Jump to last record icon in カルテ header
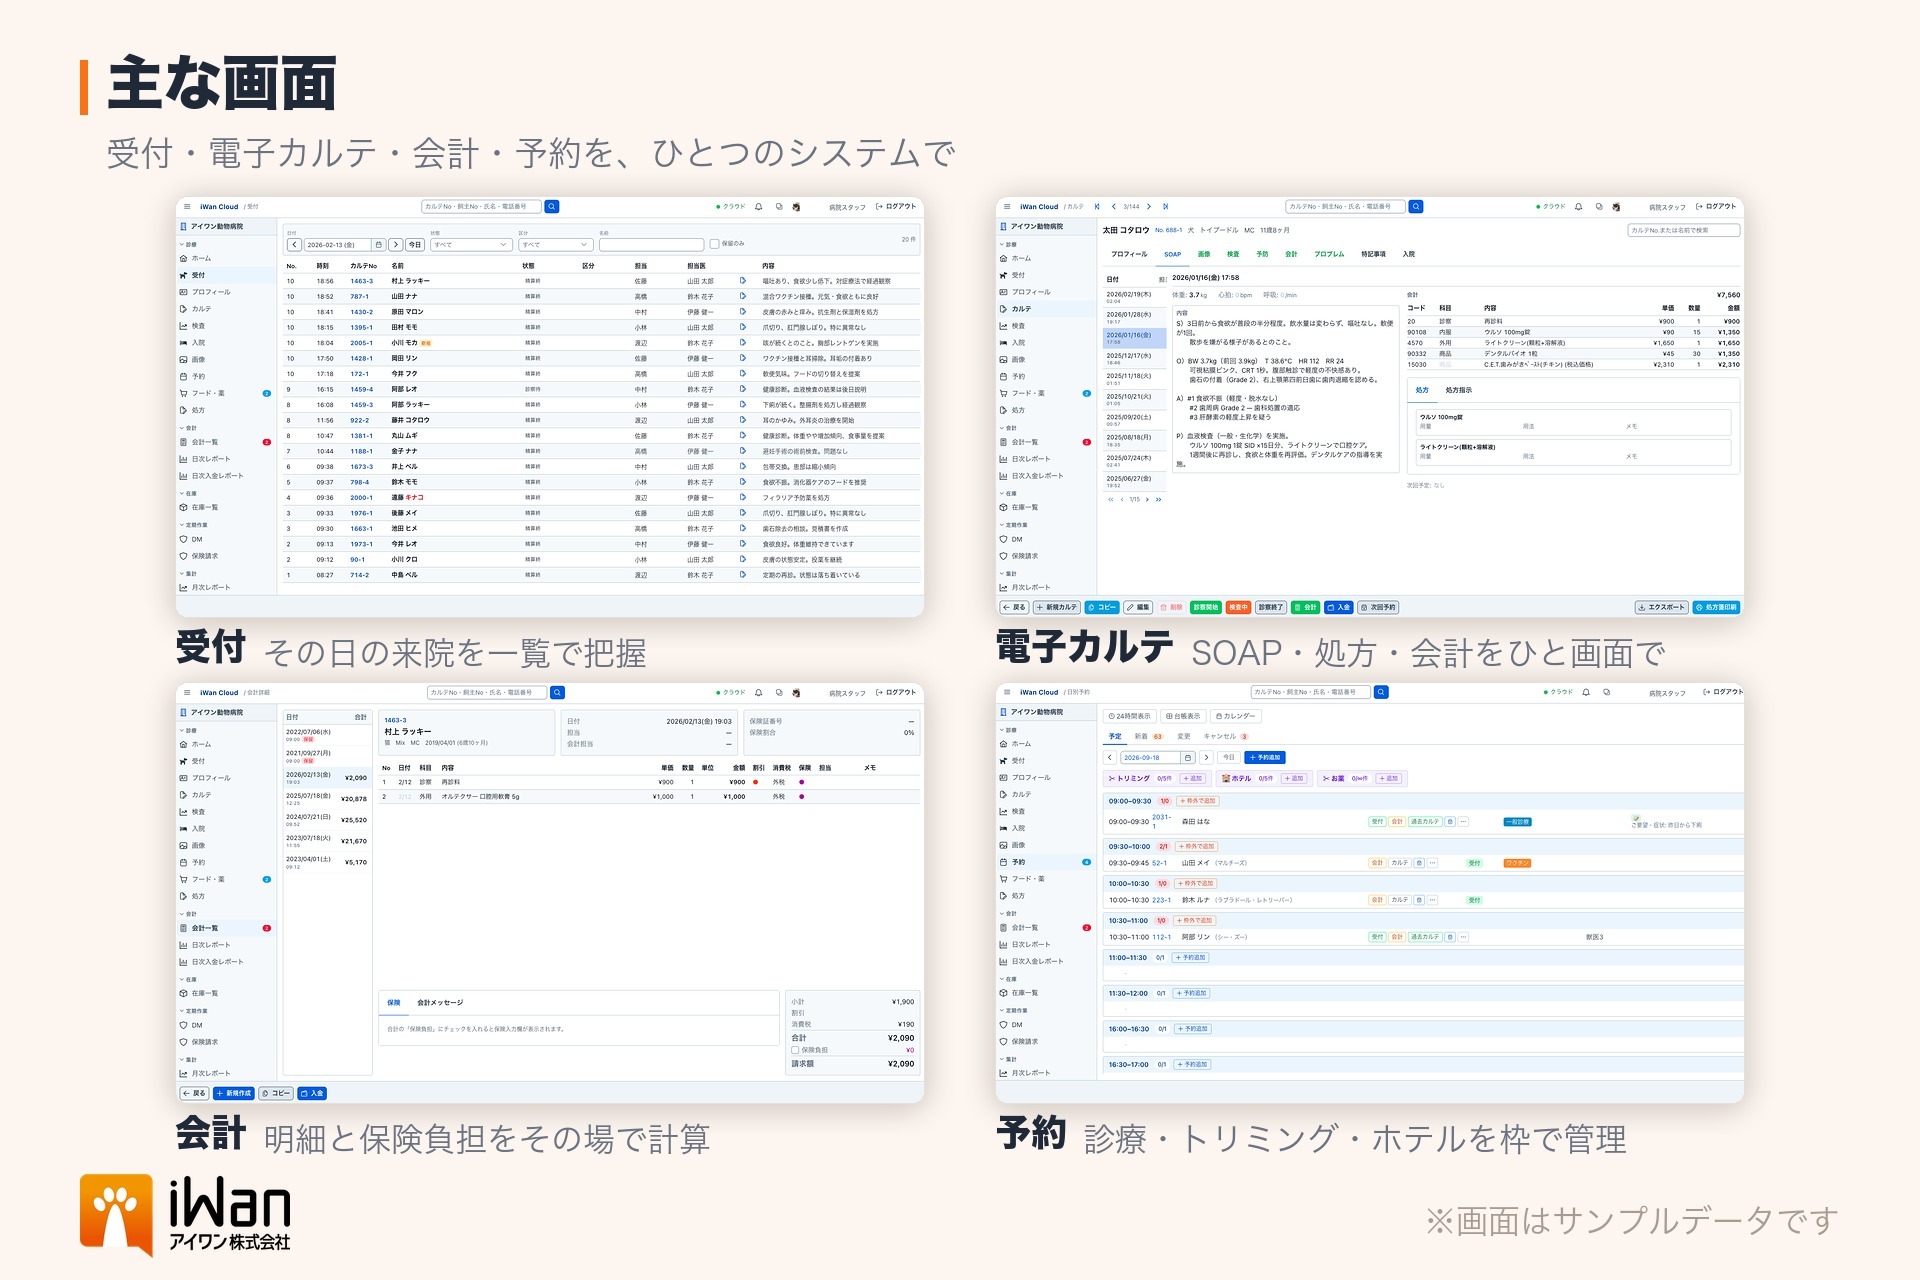Image resolution: width=1920 pixels, height=1280 pixels. pyautogui.click(x=1165, y=207)
